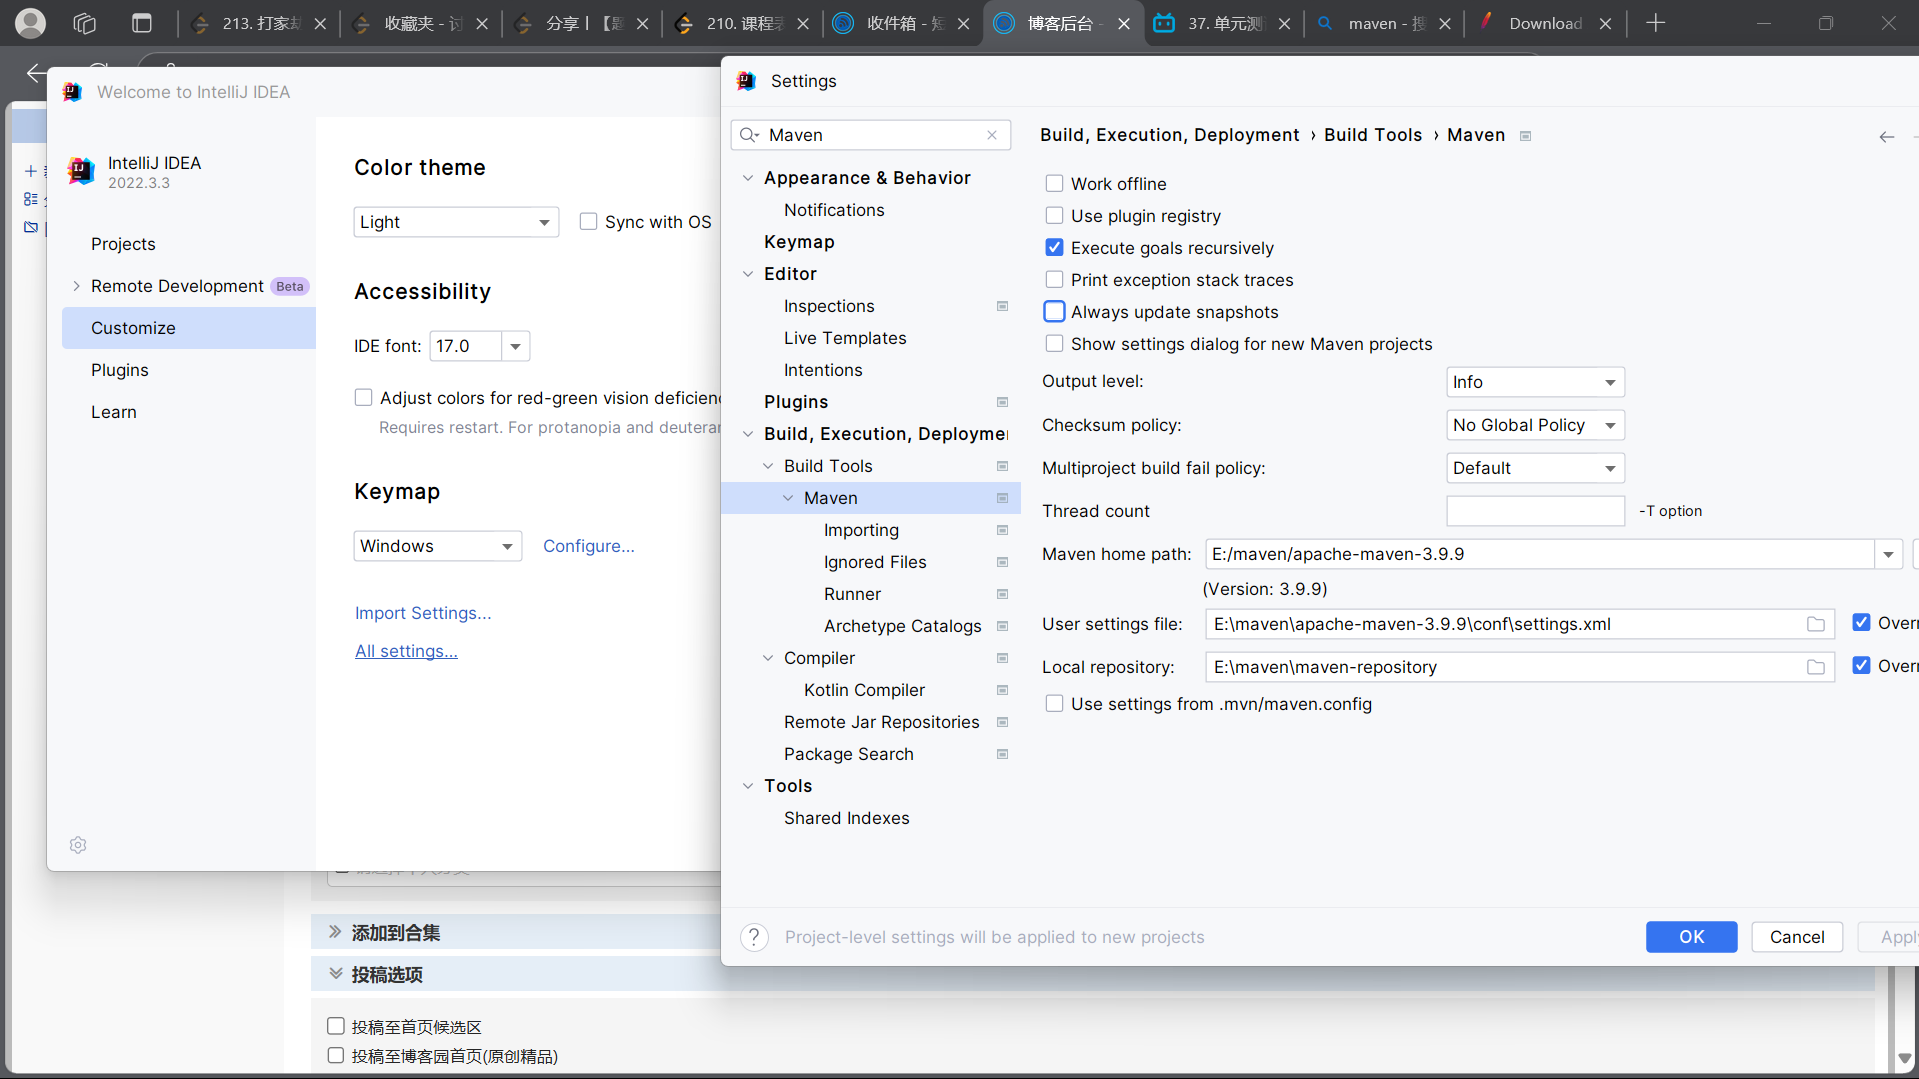Click project-level marker icon next to Archetype Catalogs
Image resolution: width=1919 pixels, height=1079 pixels.
tap(1002, 626)
